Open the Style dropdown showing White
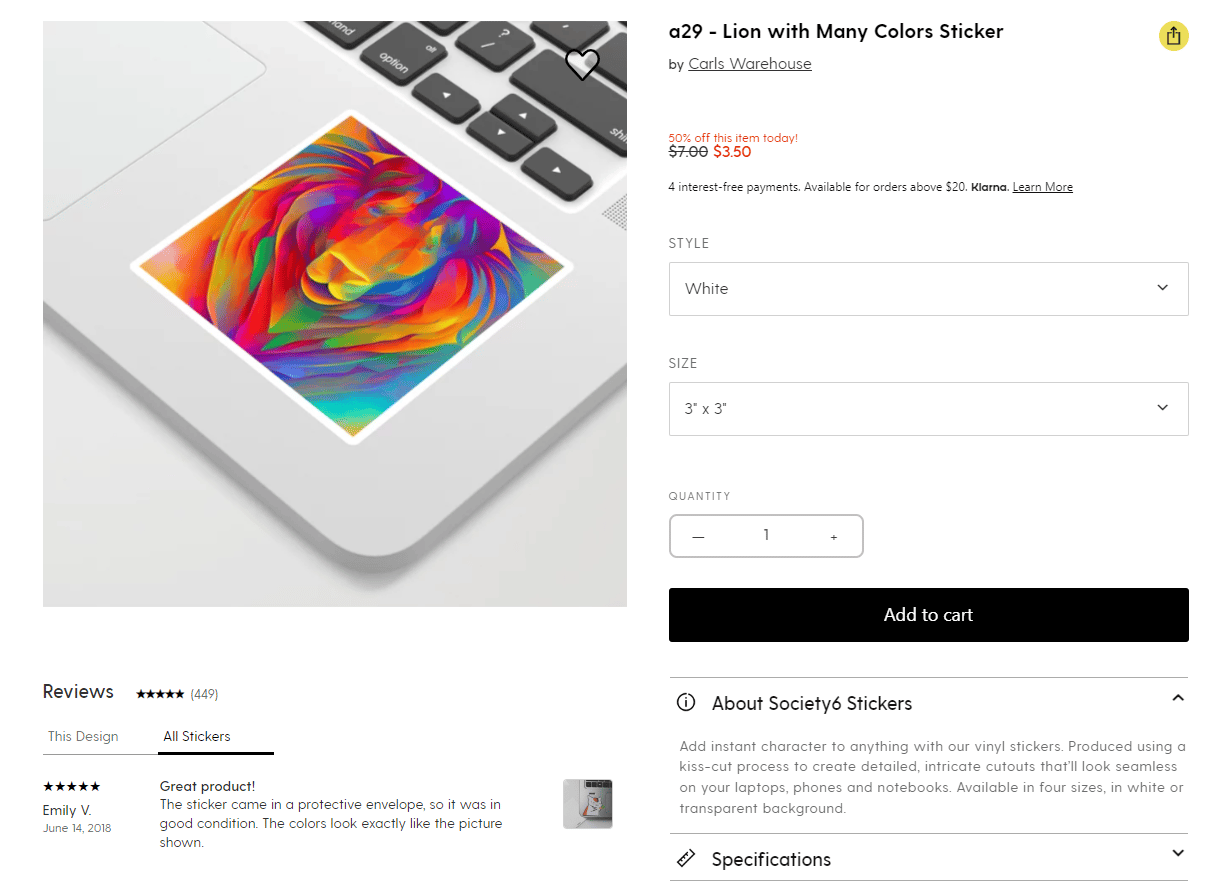The image size is (1215, 889). (928, 289)
